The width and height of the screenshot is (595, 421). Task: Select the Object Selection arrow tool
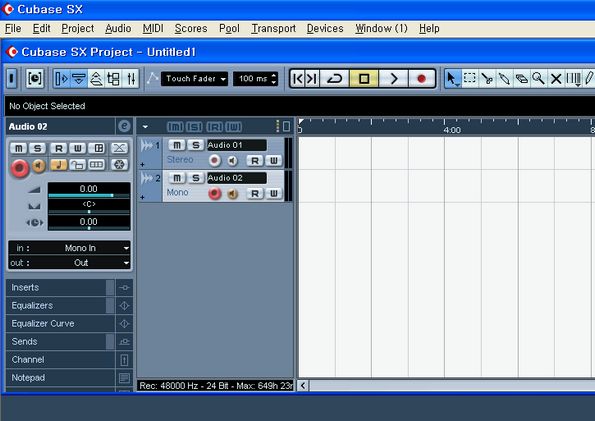click(452, 79)
